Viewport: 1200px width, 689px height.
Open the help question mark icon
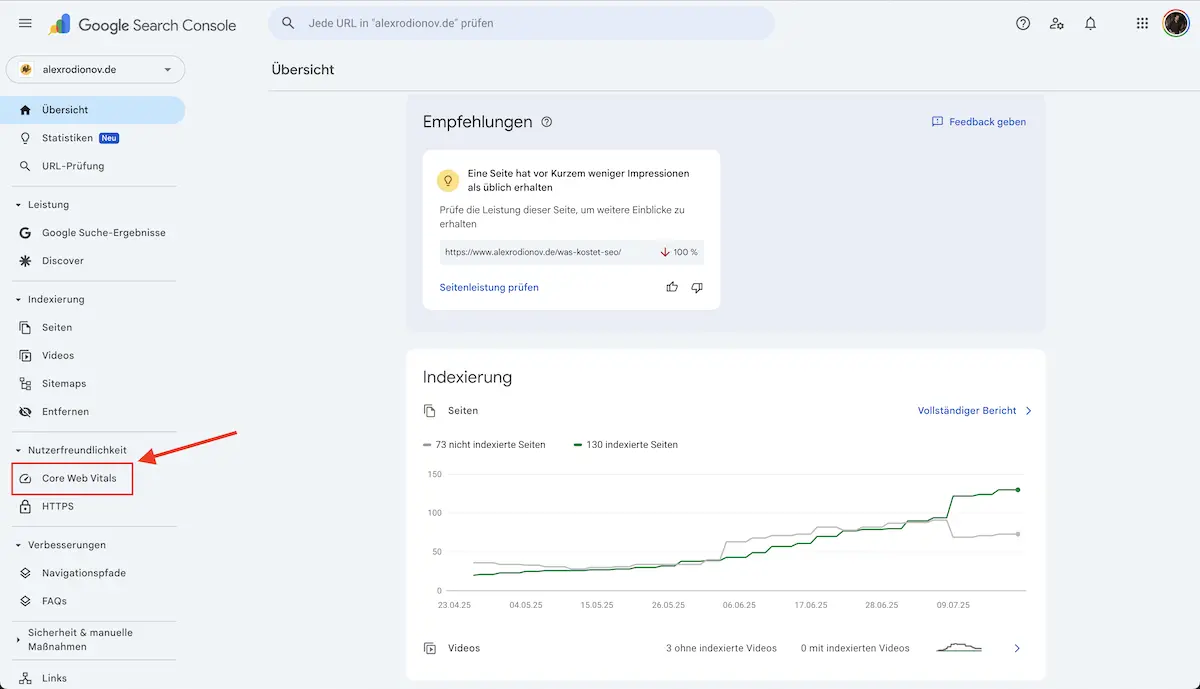tap(1023, 23)
